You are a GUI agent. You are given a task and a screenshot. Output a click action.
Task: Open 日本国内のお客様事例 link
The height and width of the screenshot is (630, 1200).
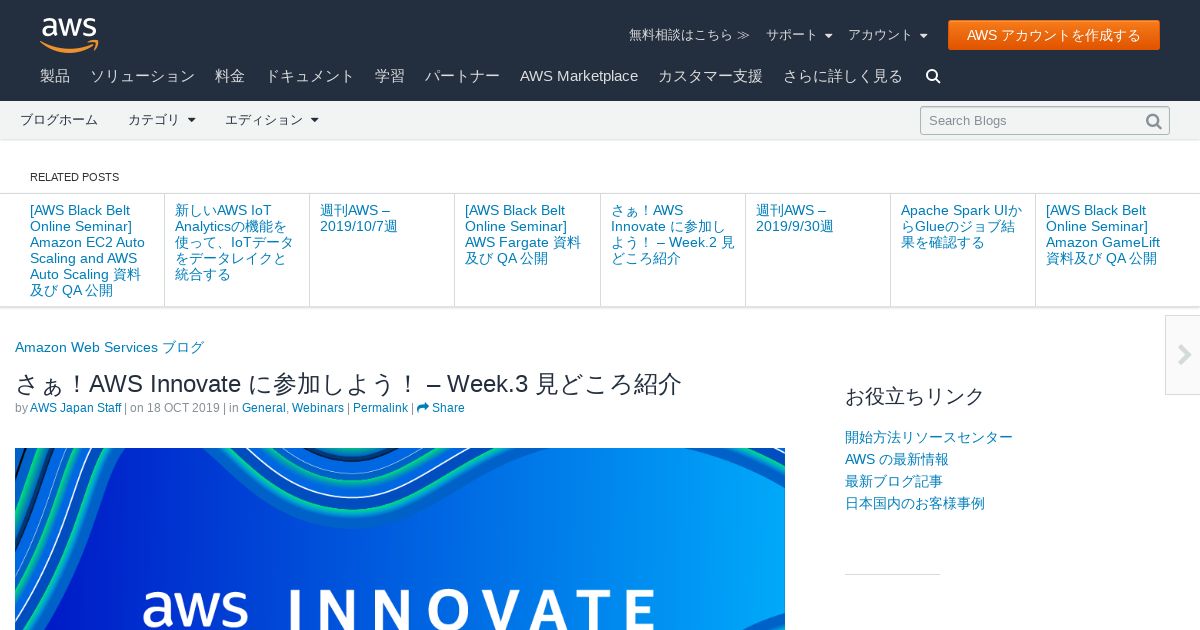915,503
